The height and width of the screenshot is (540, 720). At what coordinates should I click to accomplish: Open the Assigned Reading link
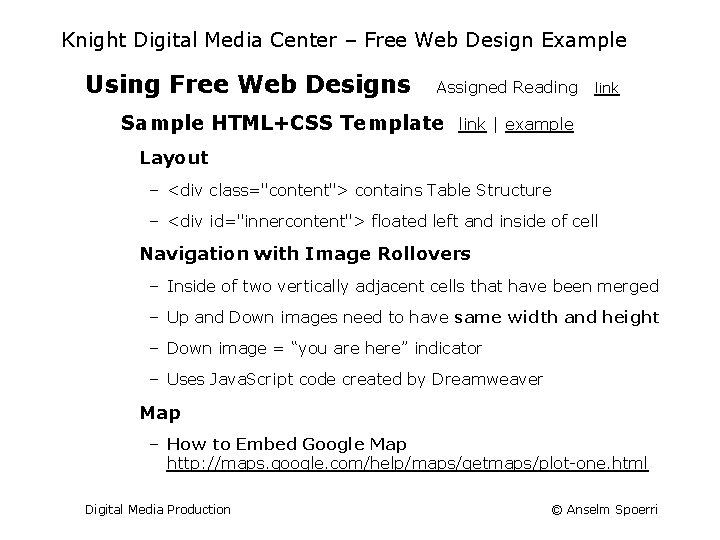tap(607, 87)
